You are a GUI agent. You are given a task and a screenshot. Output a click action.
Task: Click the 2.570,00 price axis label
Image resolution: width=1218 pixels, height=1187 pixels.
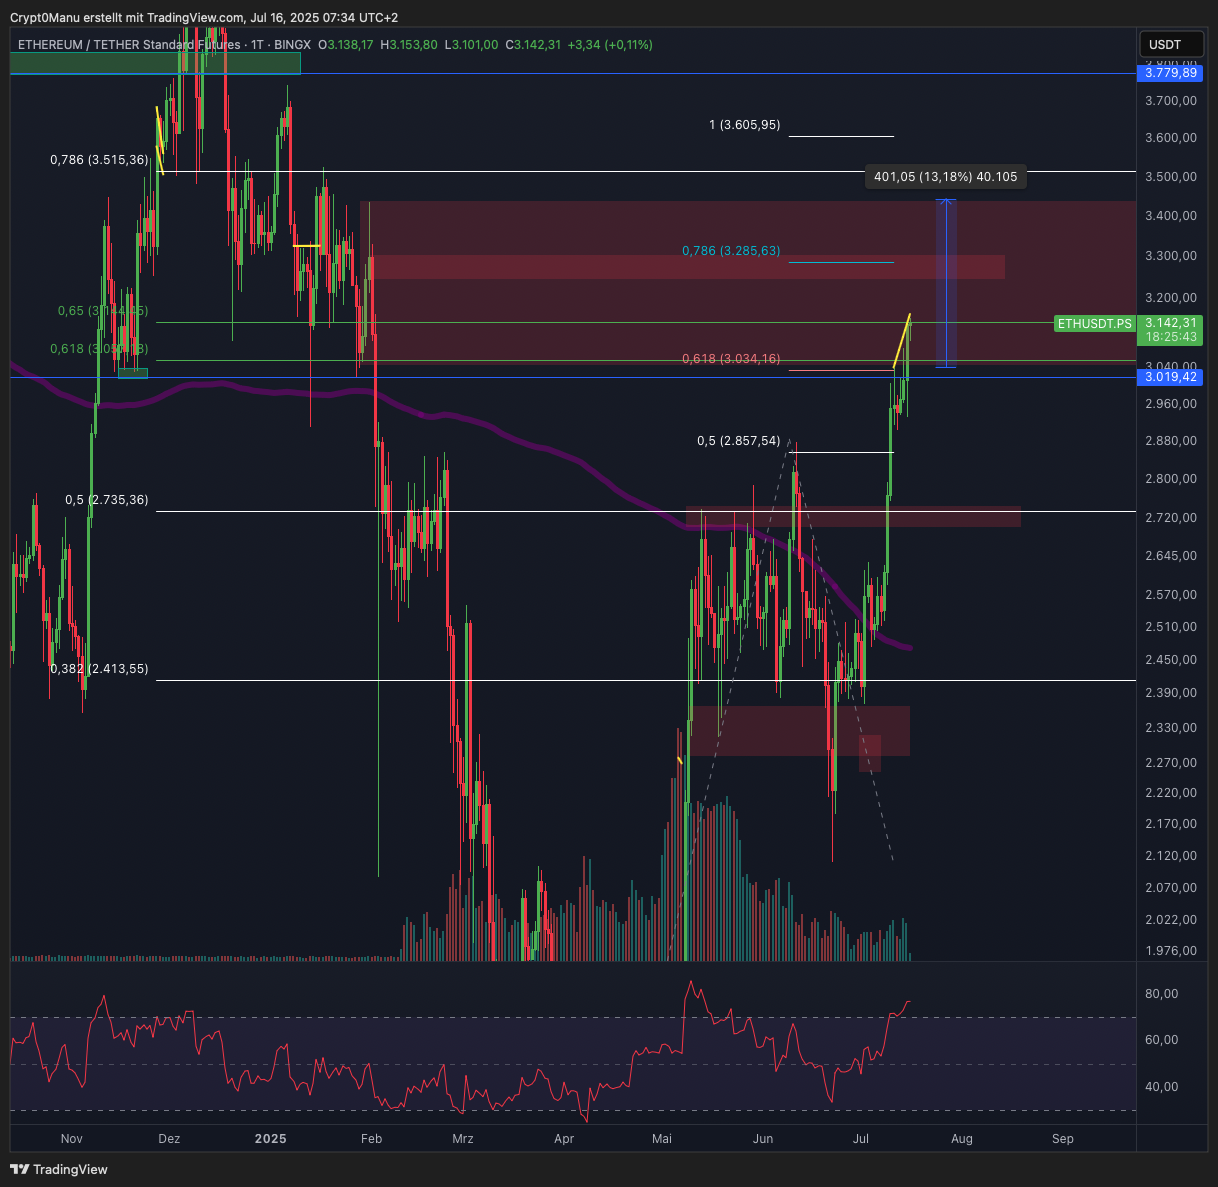[x=1171, y=595]
